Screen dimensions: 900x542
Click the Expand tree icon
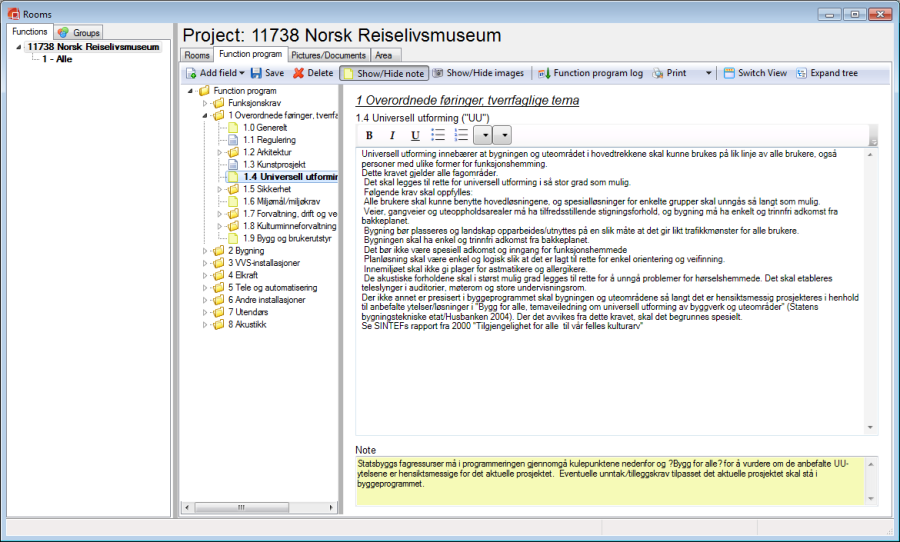point(801,73)
